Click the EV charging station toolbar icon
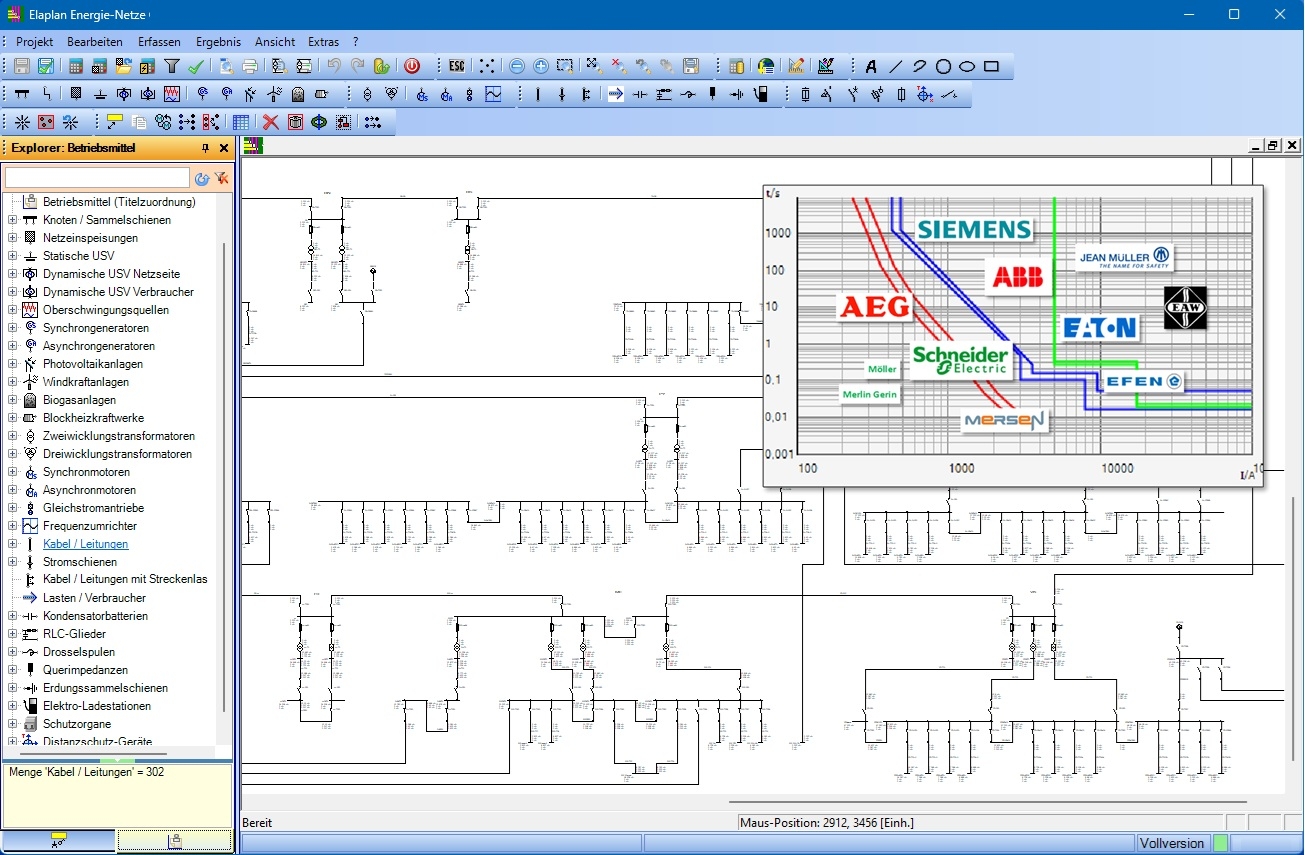 (x=760, y=95)
